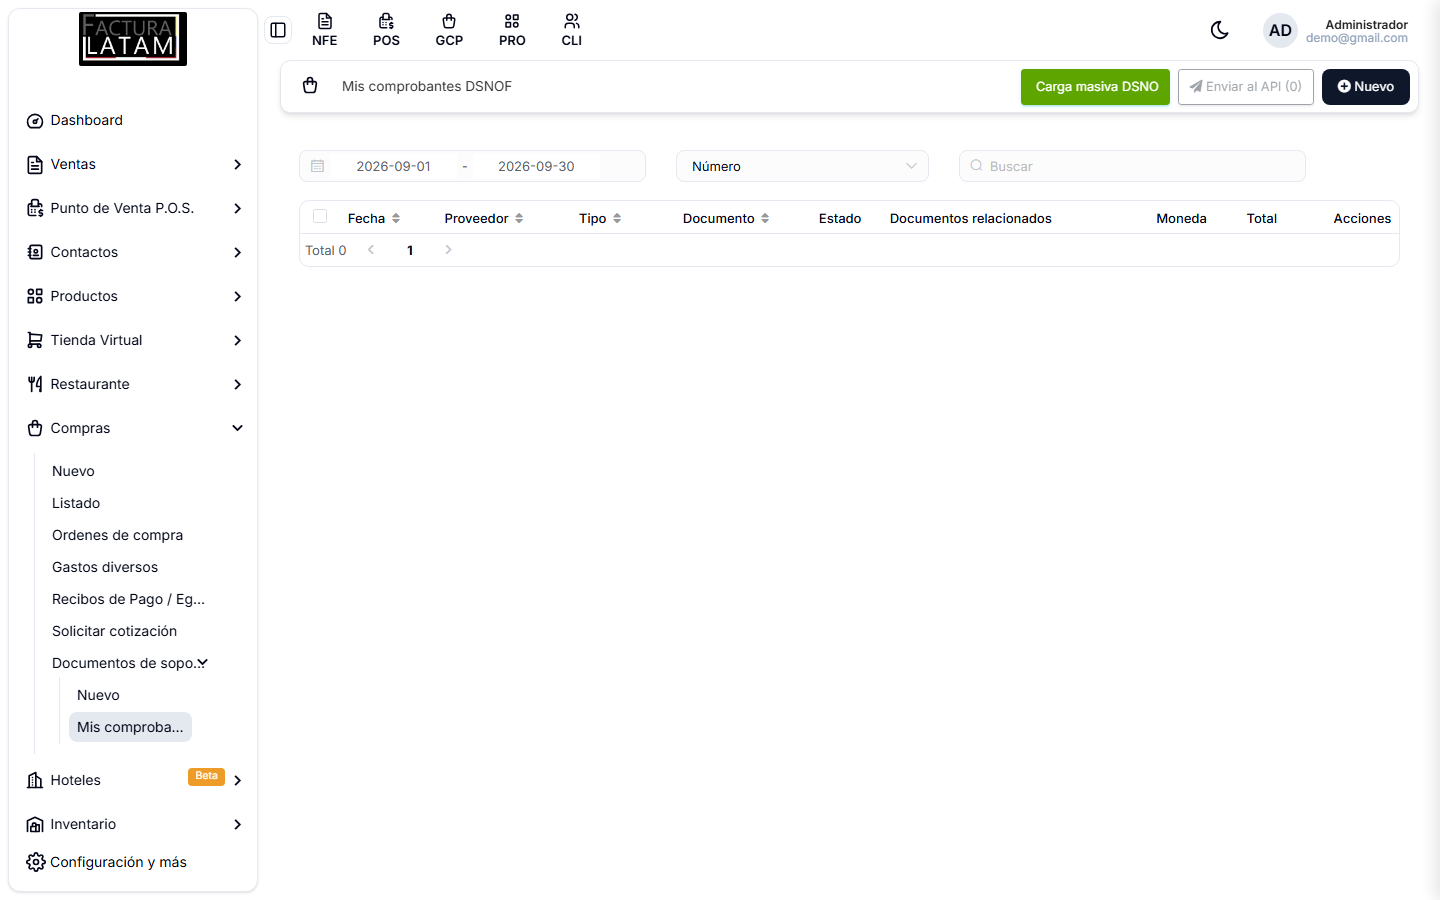Open the PRO shortcut icon
1440x900 pixels.
coord(512,30)
